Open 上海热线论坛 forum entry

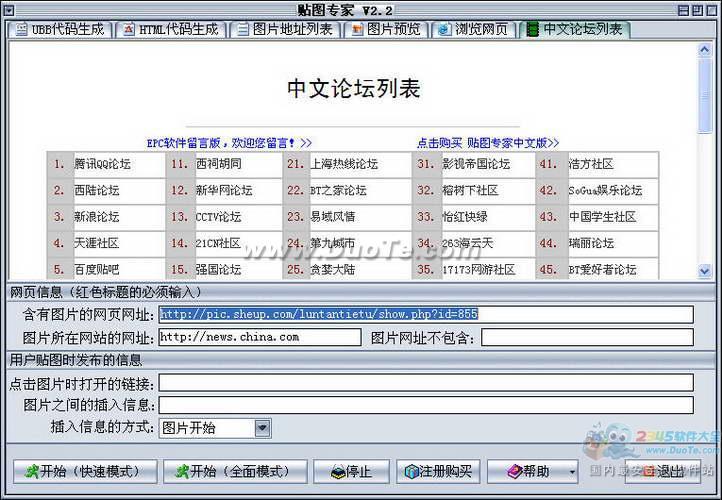click(x=344, y=164)
